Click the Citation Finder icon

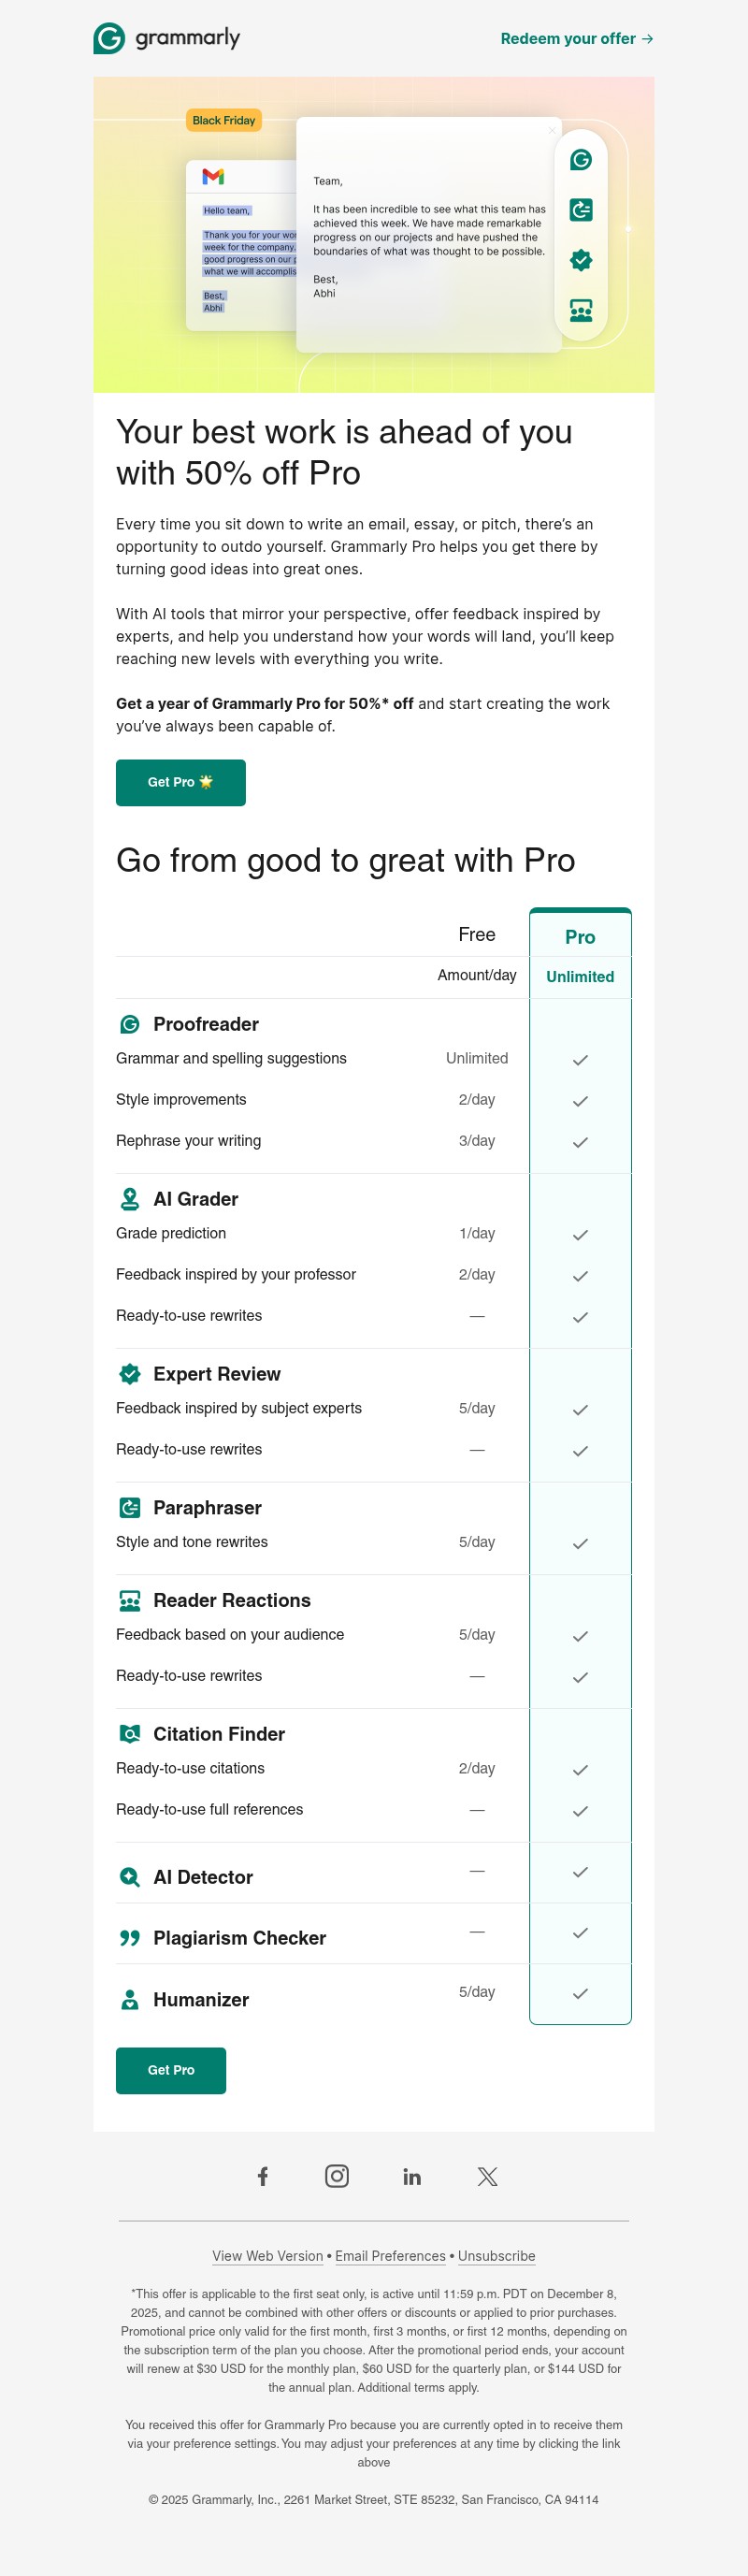pyautogui.click(x=129, y=1734)
